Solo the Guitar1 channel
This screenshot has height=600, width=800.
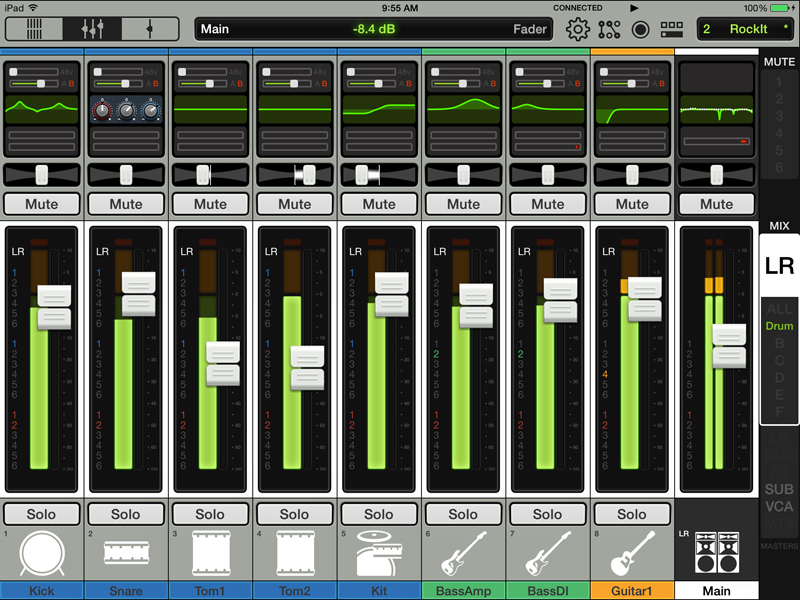click(x=632, y=513)
